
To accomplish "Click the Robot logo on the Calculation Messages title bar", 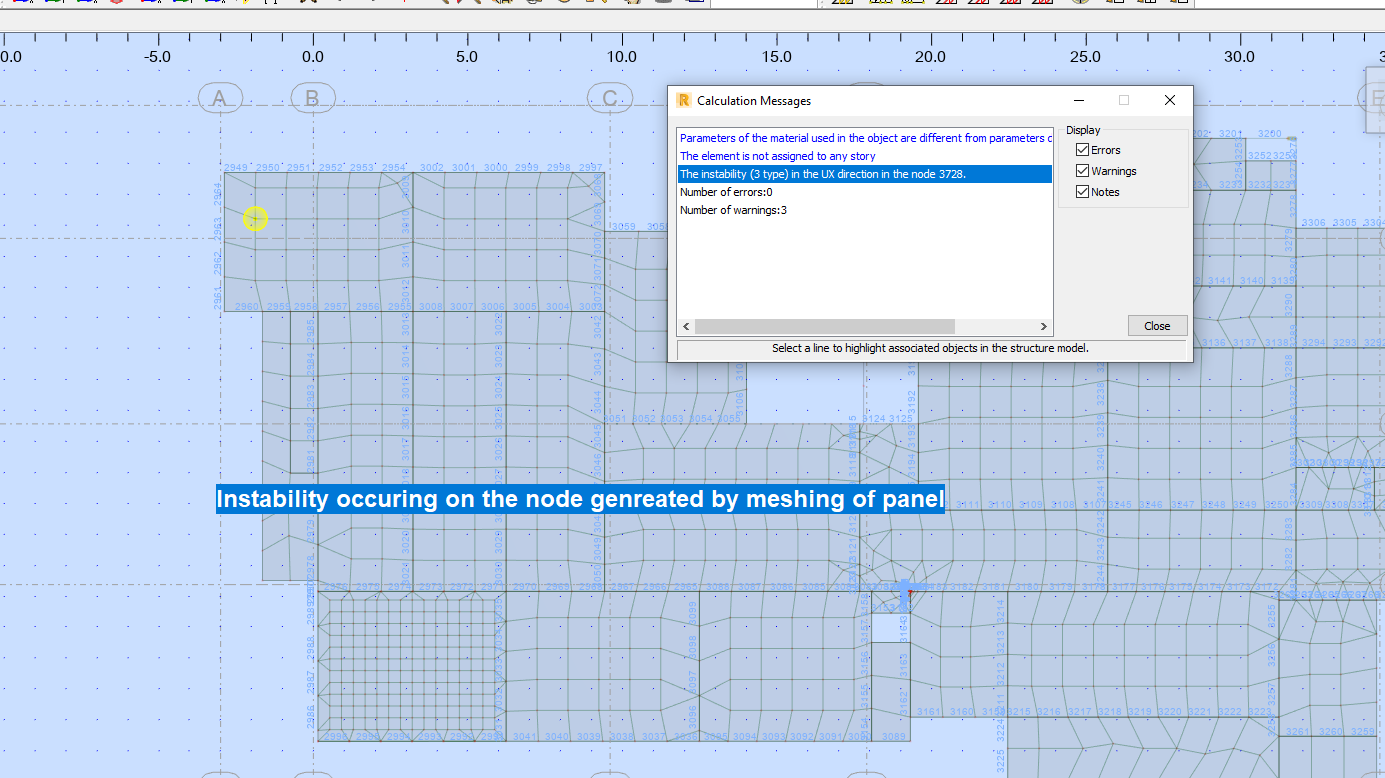I will point(683,100).
